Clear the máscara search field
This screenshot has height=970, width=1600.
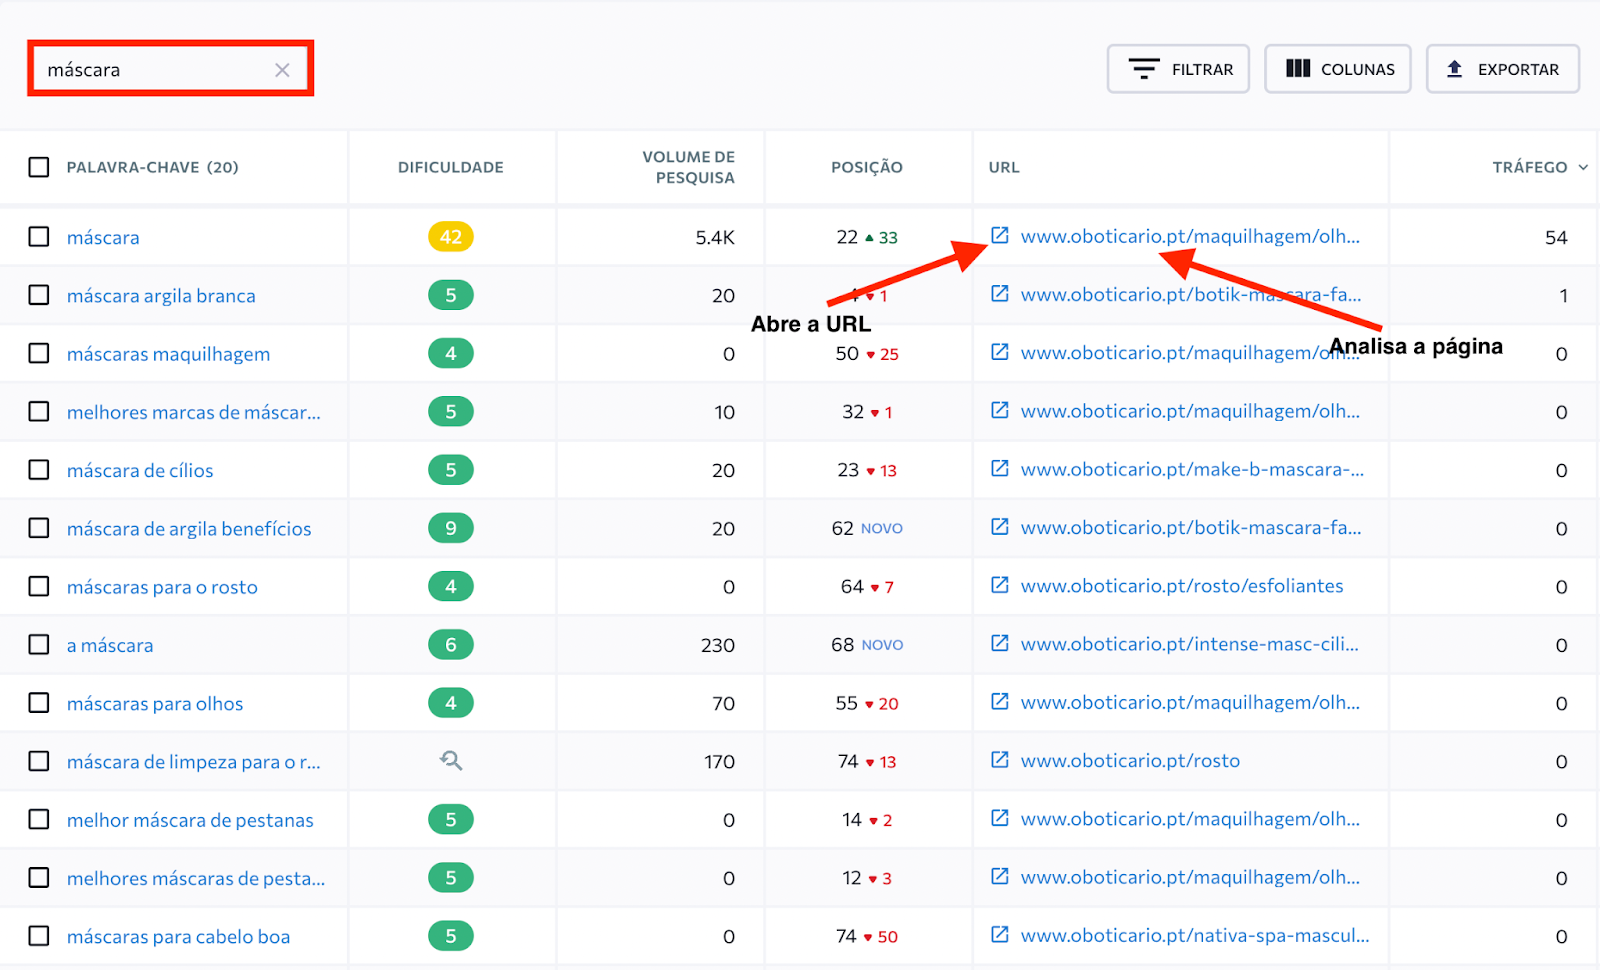(x=282, y=70)
